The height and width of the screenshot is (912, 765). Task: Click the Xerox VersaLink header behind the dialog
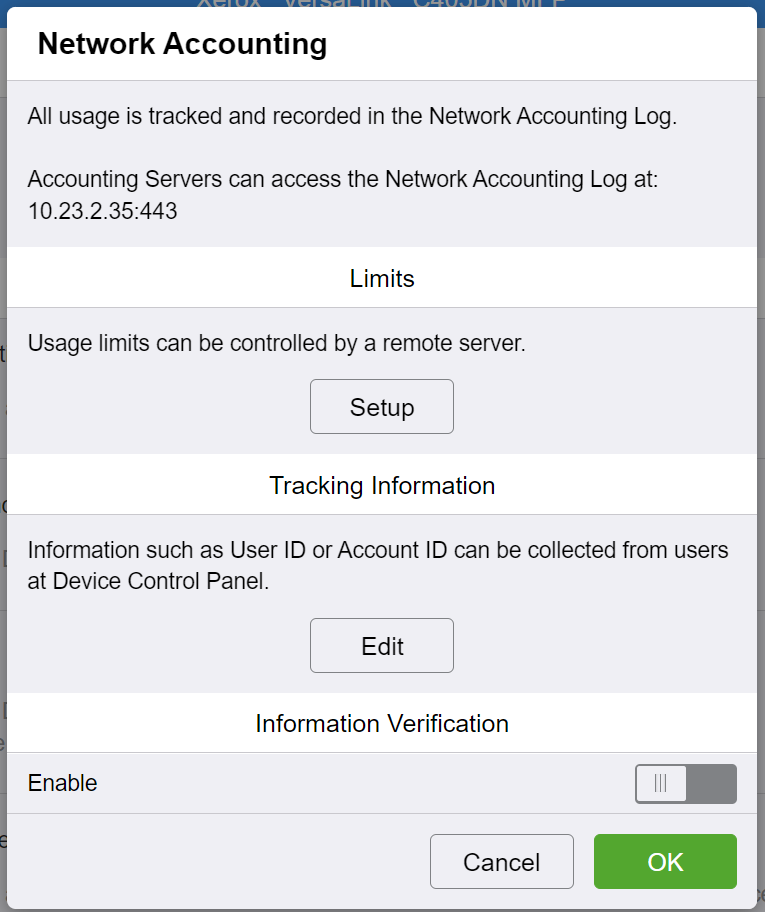(x=382, y=4)
